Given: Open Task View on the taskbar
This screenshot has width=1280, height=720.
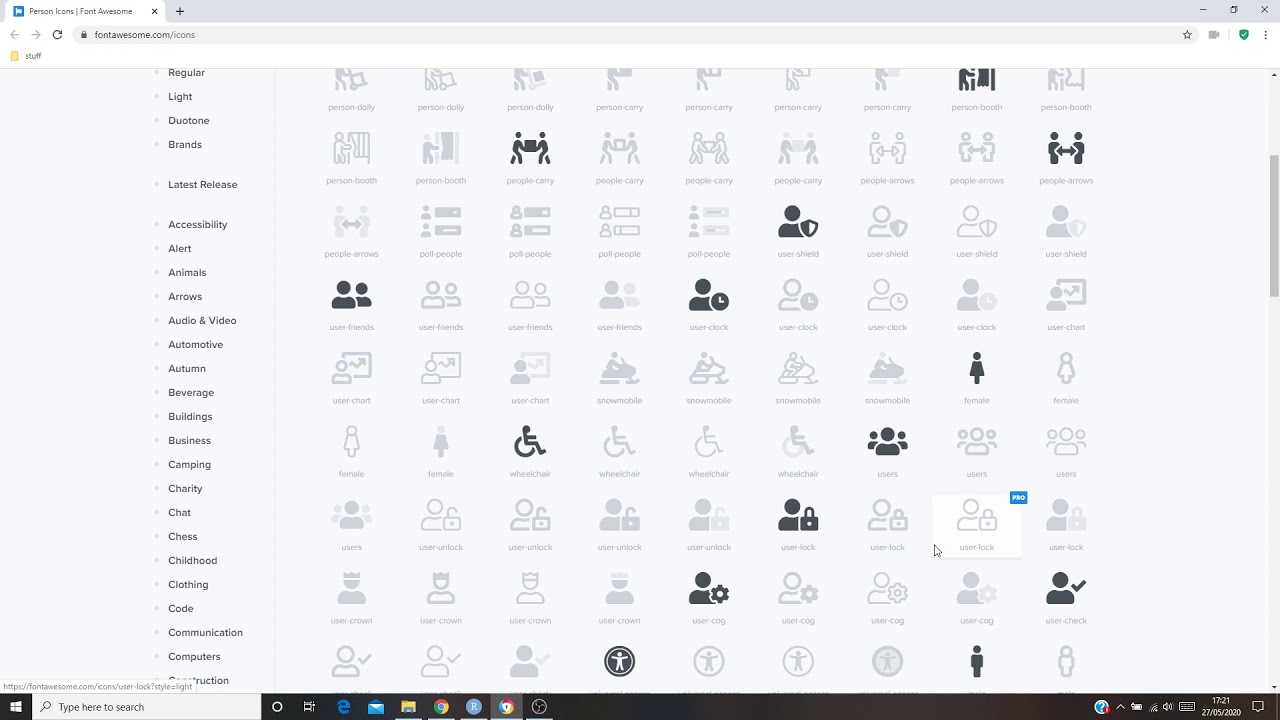Looking at the screenshot, I should (x=309, y=707).
